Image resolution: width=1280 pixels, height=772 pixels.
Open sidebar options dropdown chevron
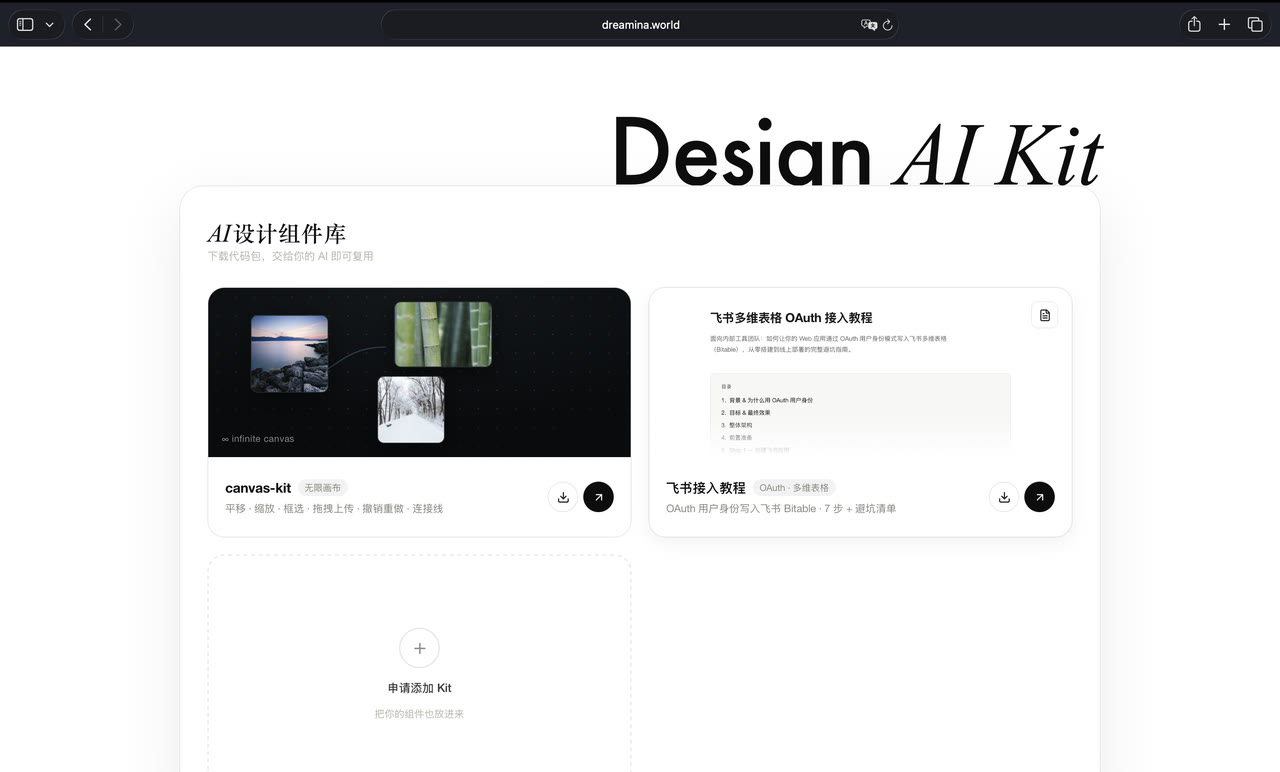[50, 24]
